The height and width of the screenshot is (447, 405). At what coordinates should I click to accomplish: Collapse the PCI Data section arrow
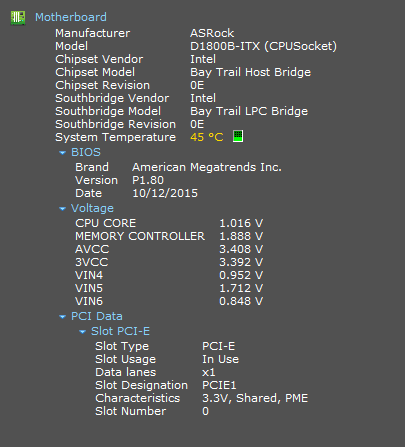click(x=62, y=317)
